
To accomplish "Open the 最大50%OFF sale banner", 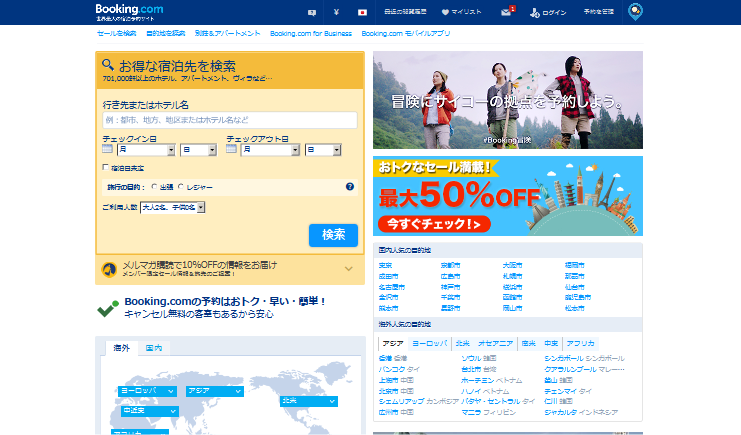I will point(508,196).
